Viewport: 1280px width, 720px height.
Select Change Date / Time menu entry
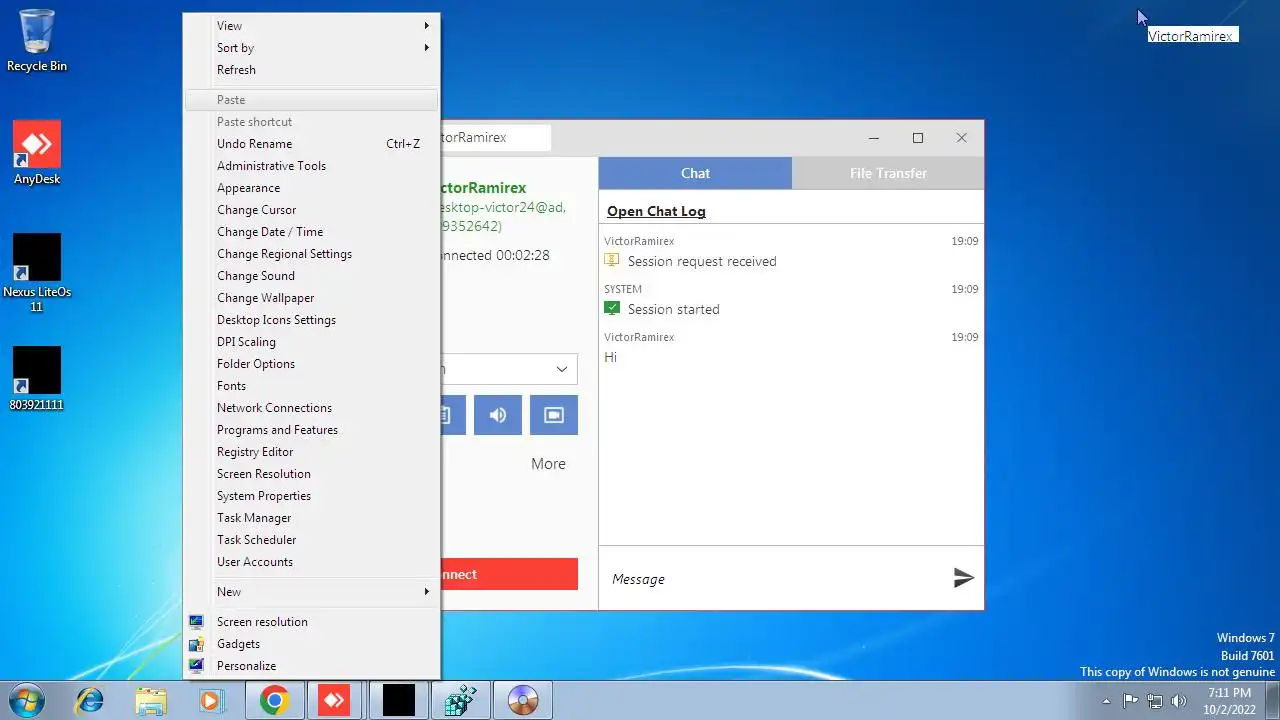pos(312,232)
